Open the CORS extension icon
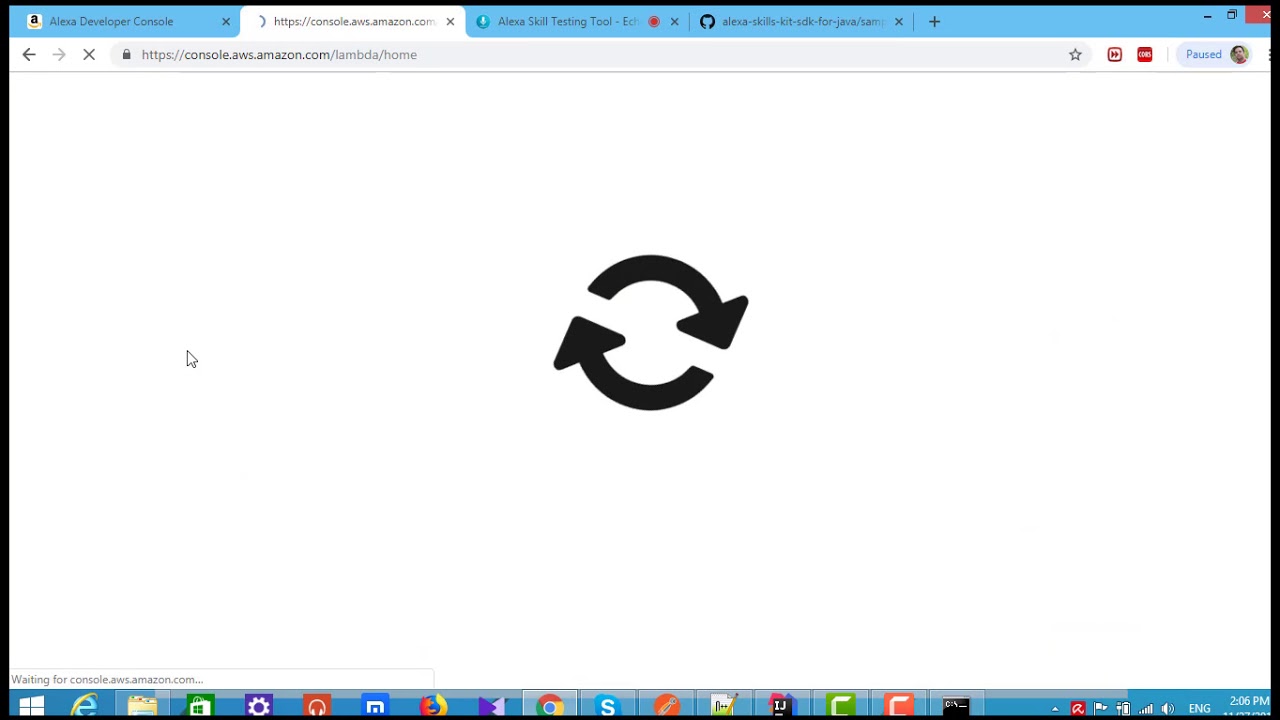Screen dimensions: 1280x720 1145,55
